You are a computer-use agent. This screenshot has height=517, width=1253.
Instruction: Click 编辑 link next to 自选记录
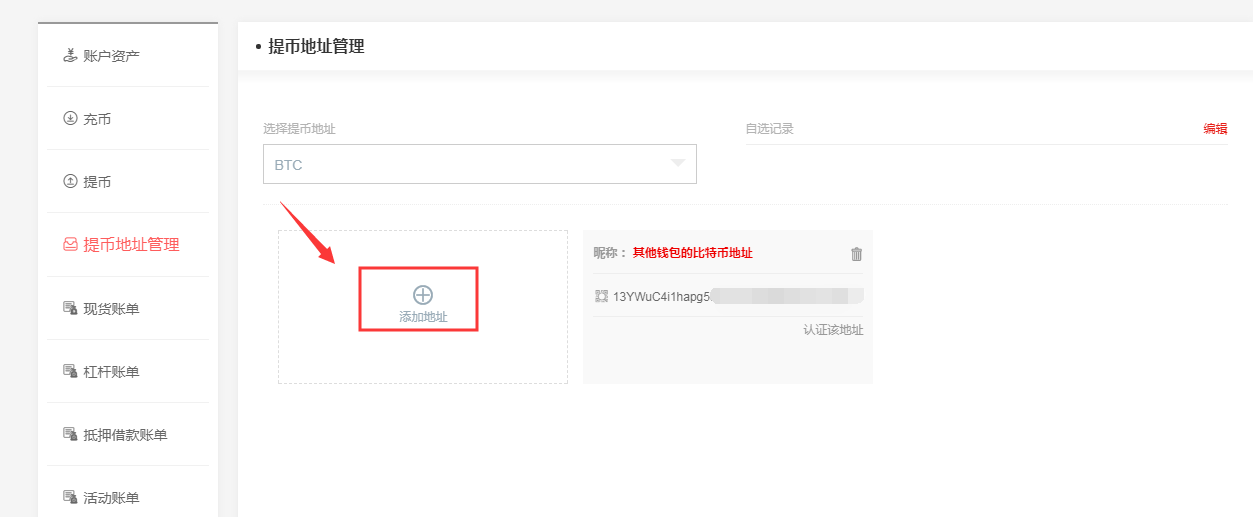click(x=1215, y=129)
